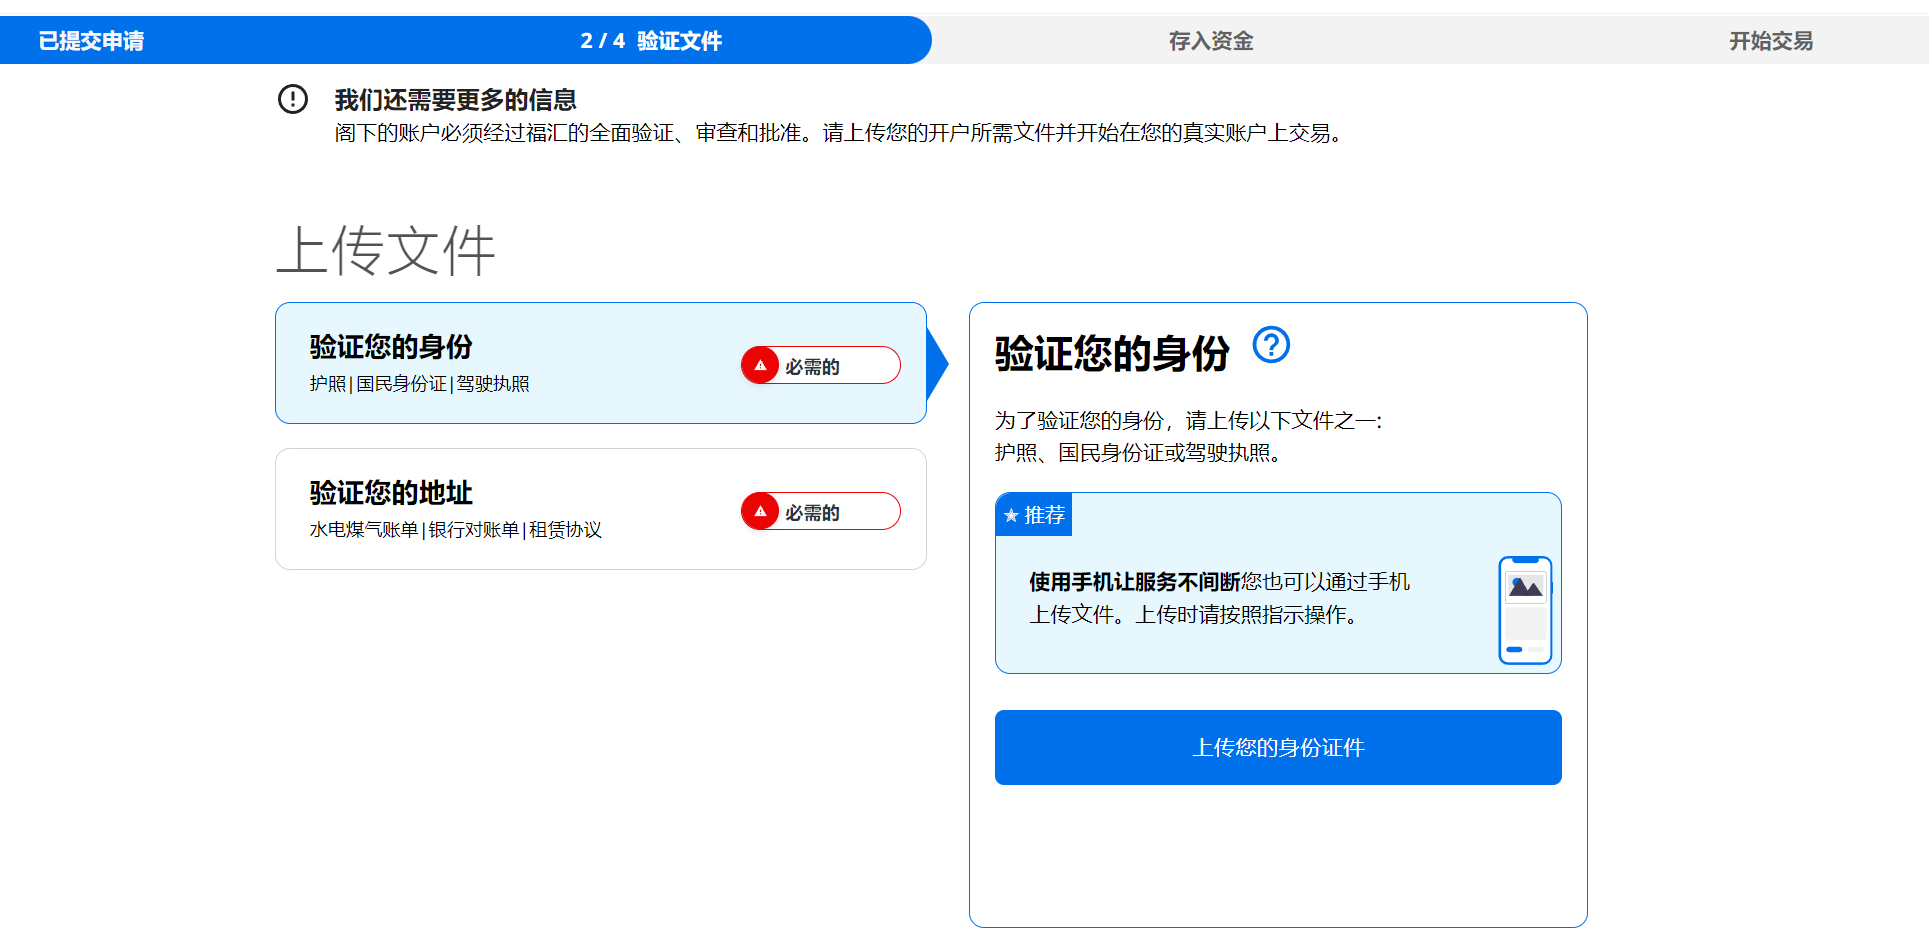The image size is (1929, 941).
Task: Click the blue arrow pointer beside identity card
Action: pos(937,363)
